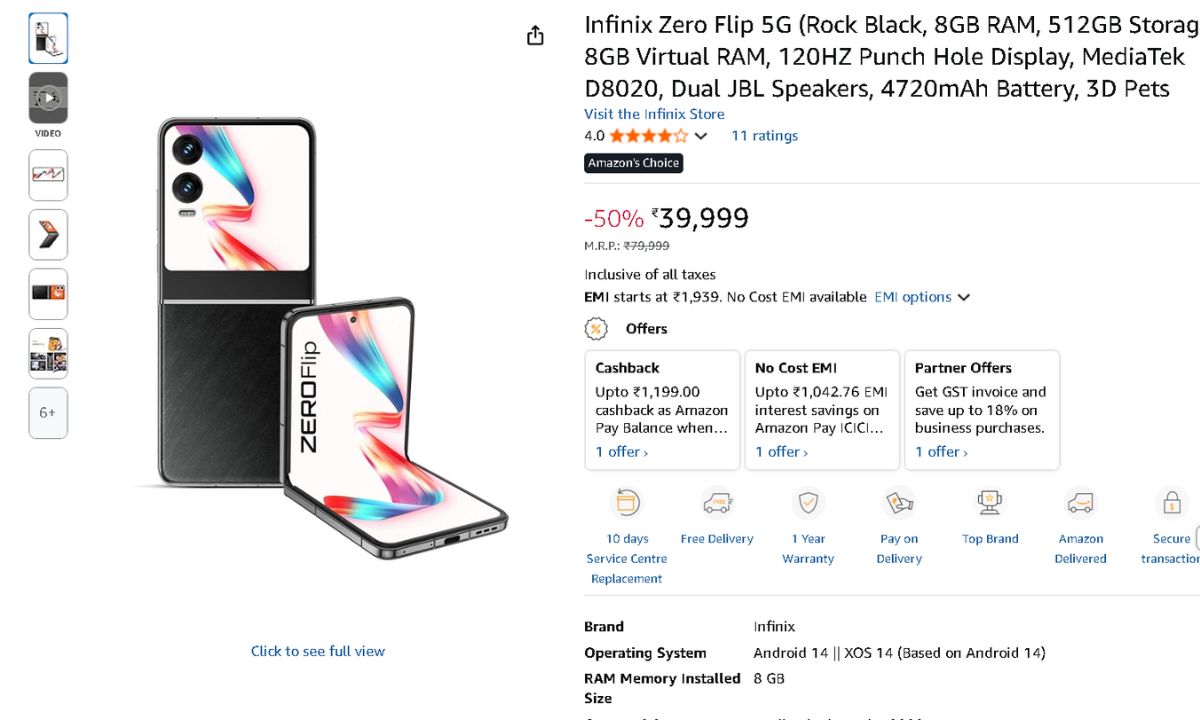This screenshot has height=720, width=1200.
Task: Open the Top Brand trophy icon
Action: [x=990, y=503]
